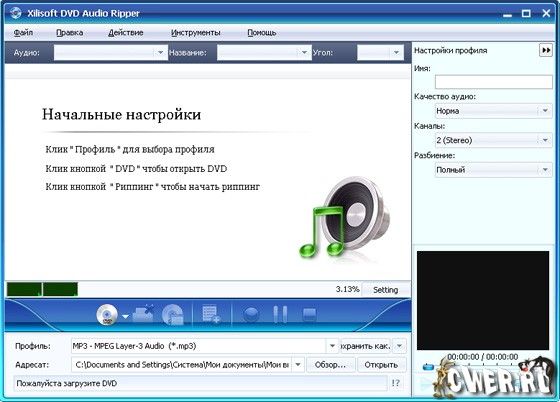The image size is (560, 402).
Task: Open DVD with the disc icon
Action: tap(107, 315)
